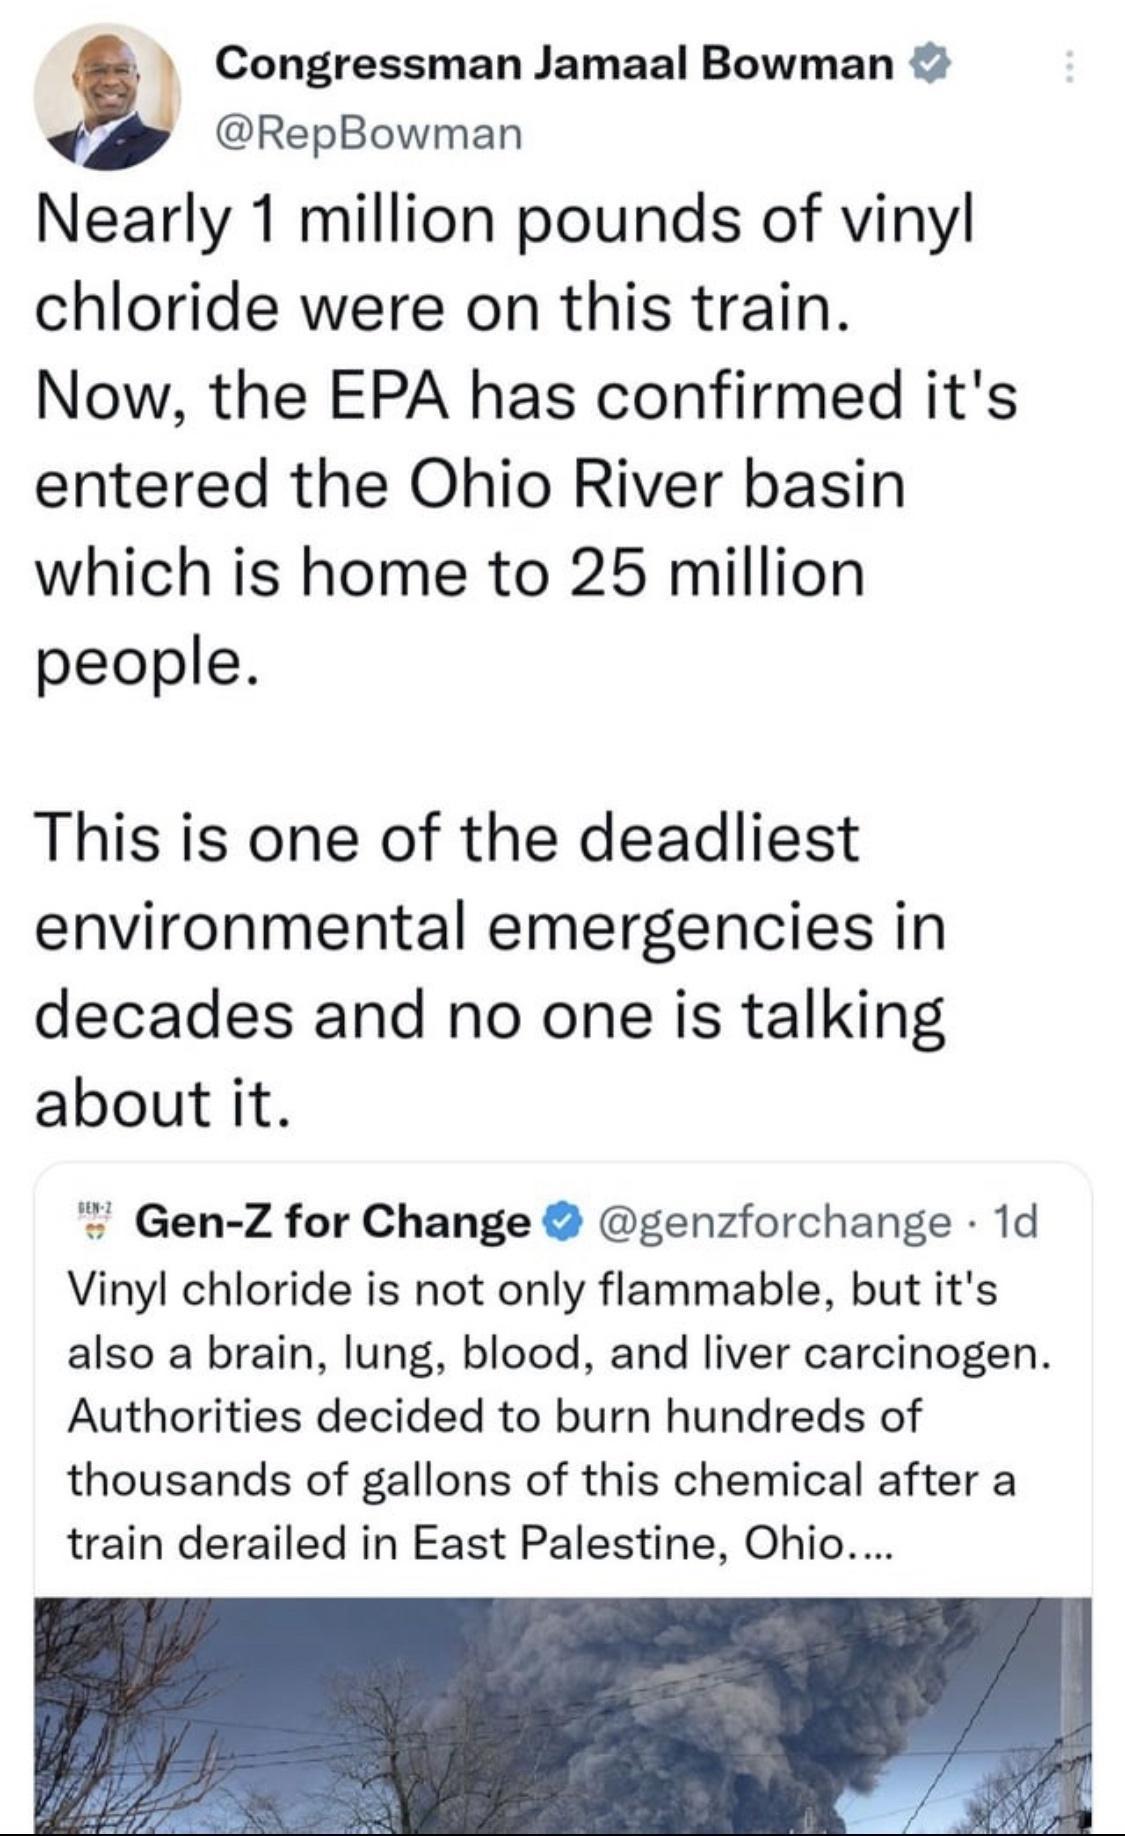Open the quoted Gen-Z for Change tweet
Viewport: 1125px width, 1836px height.
[560, 1400]
